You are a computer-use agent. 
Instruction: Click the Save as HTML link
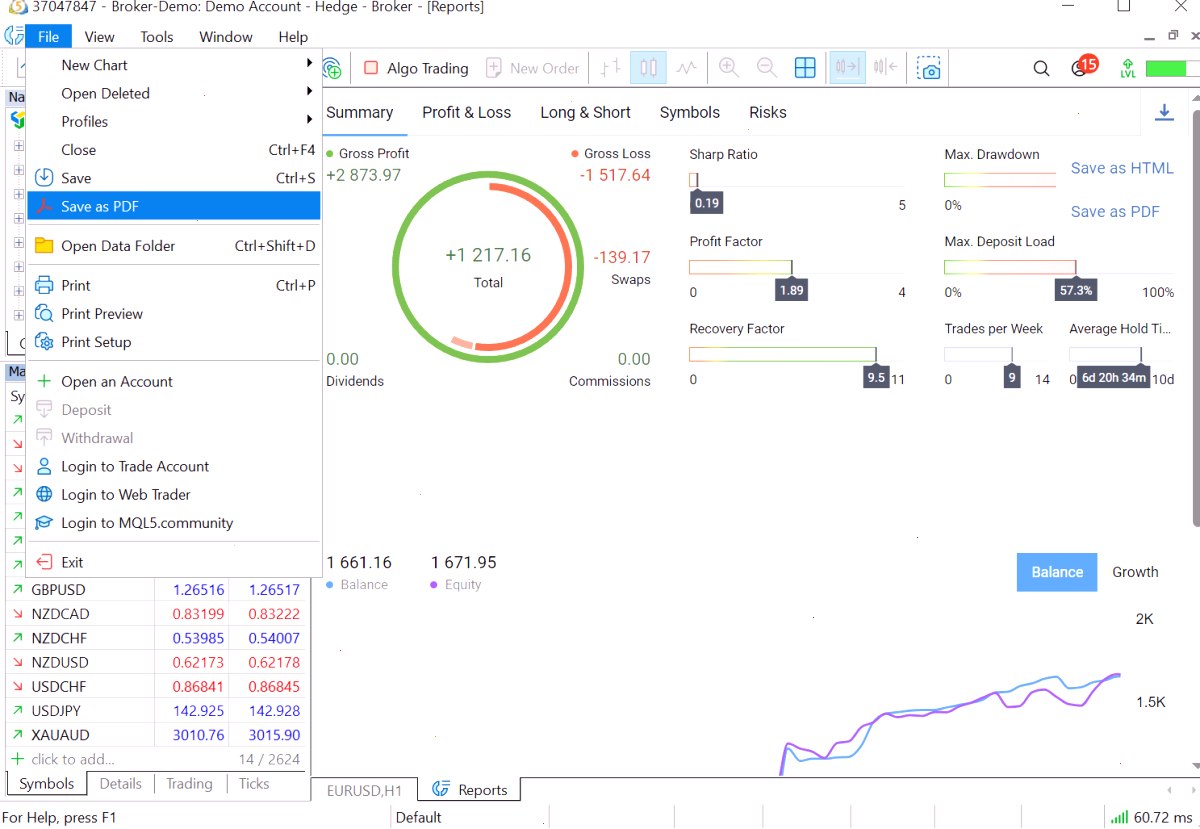[x=1122, y=168]
